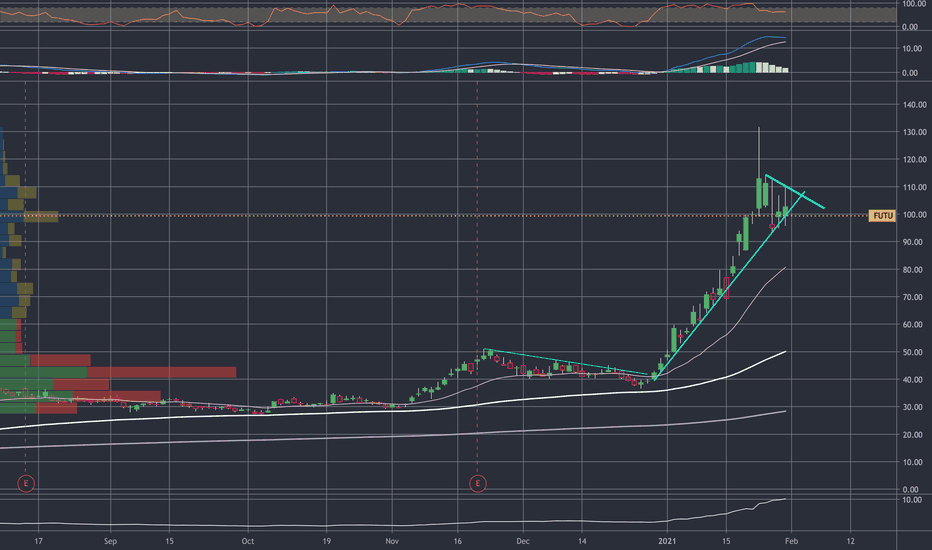932x550 pixels.
Task: Click the FUTU price label on axis
Action: point(883,215)
